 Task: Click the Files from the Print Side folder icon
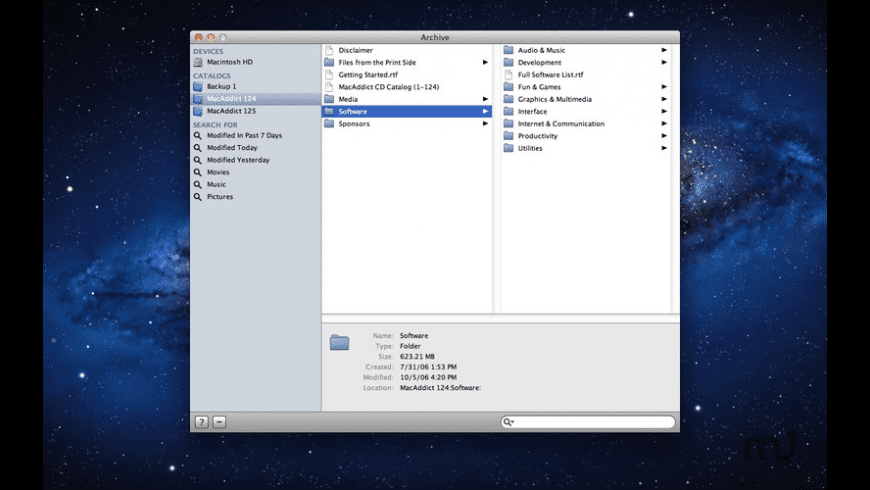[x=329, y=62]
